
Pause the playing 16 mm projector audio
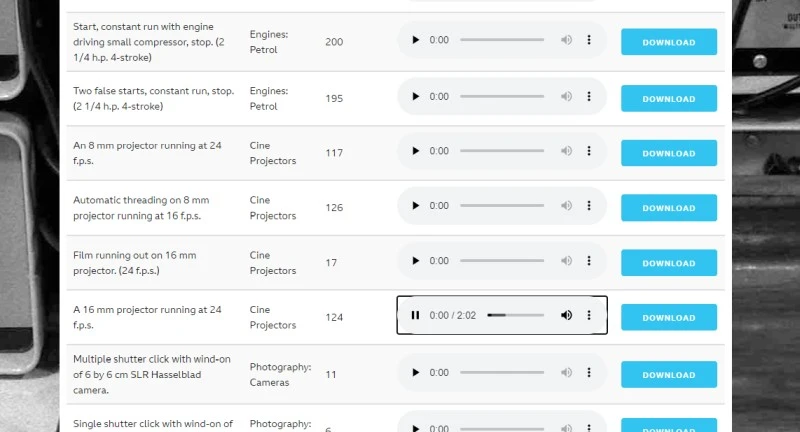(415, 315)
